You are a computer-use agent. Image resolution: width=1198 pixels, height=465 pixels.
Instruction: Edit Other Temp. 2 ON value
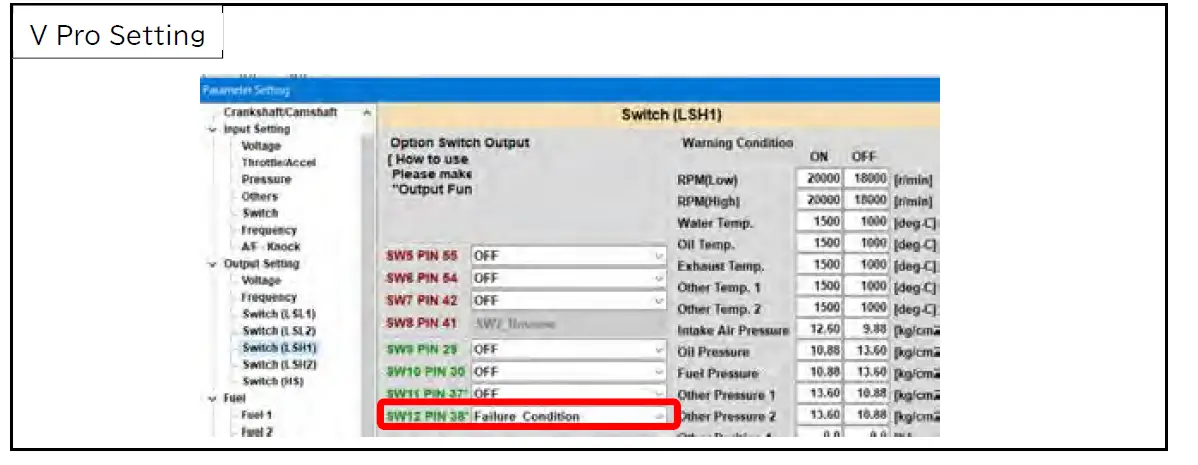coord(819,308)
